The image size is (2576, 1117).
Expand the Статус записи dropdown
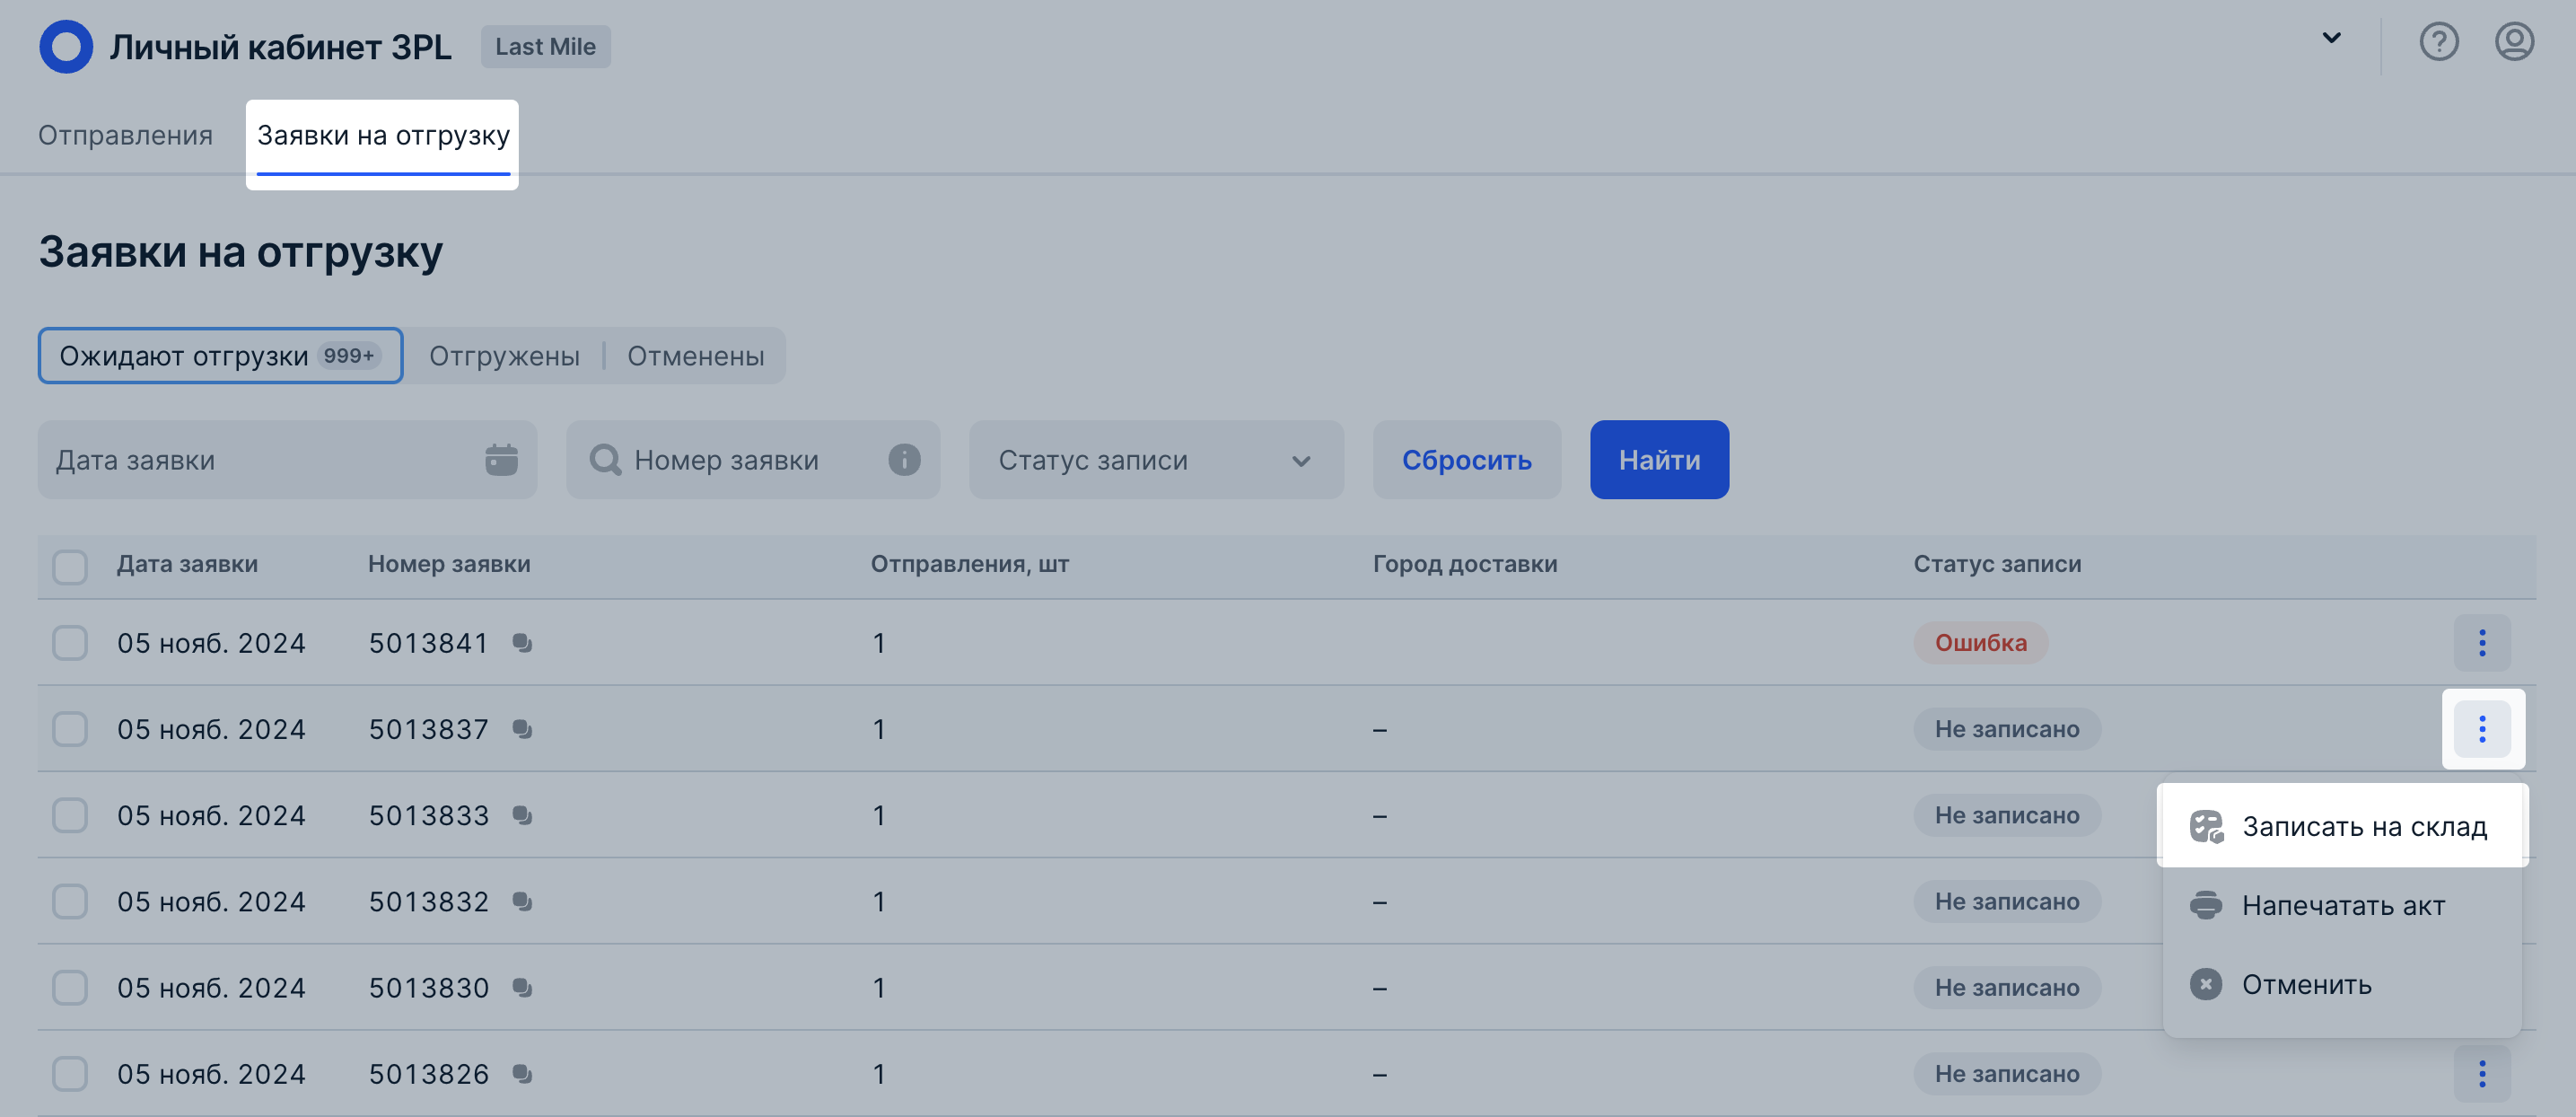(x=1156, y=460)
